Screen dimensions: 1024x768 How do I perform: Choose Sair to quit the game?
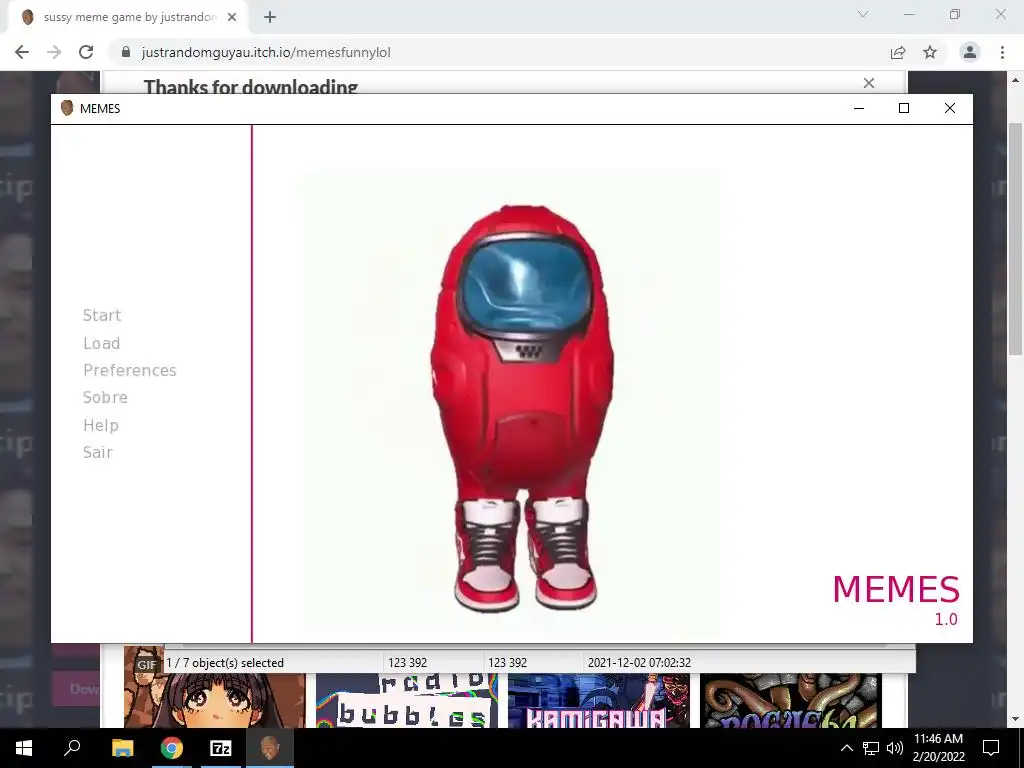click(x=97, y=452)
